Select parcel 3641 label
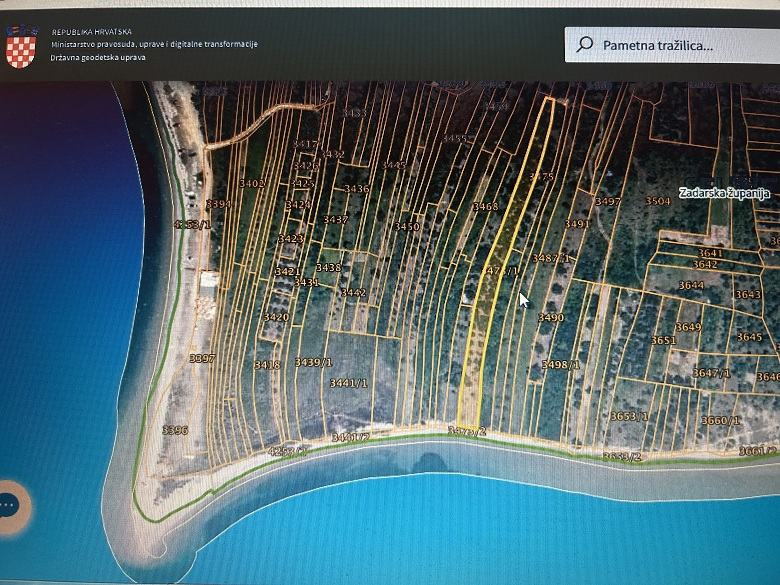The width and height of the screenshot is (780, 585). click(710, 253)
